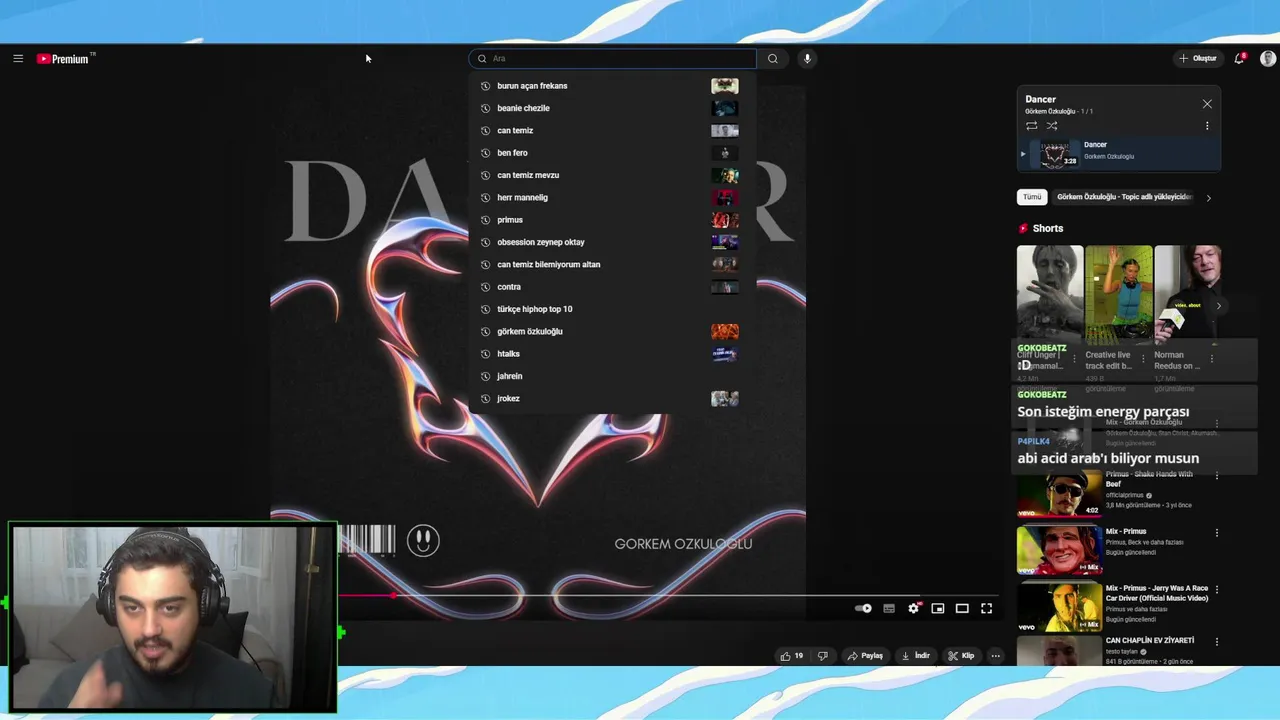The width and height of the screenshot is (1280, 720).
Task: Click the Klip clip button
Action: pyautogui.click(x=962, y=656)
